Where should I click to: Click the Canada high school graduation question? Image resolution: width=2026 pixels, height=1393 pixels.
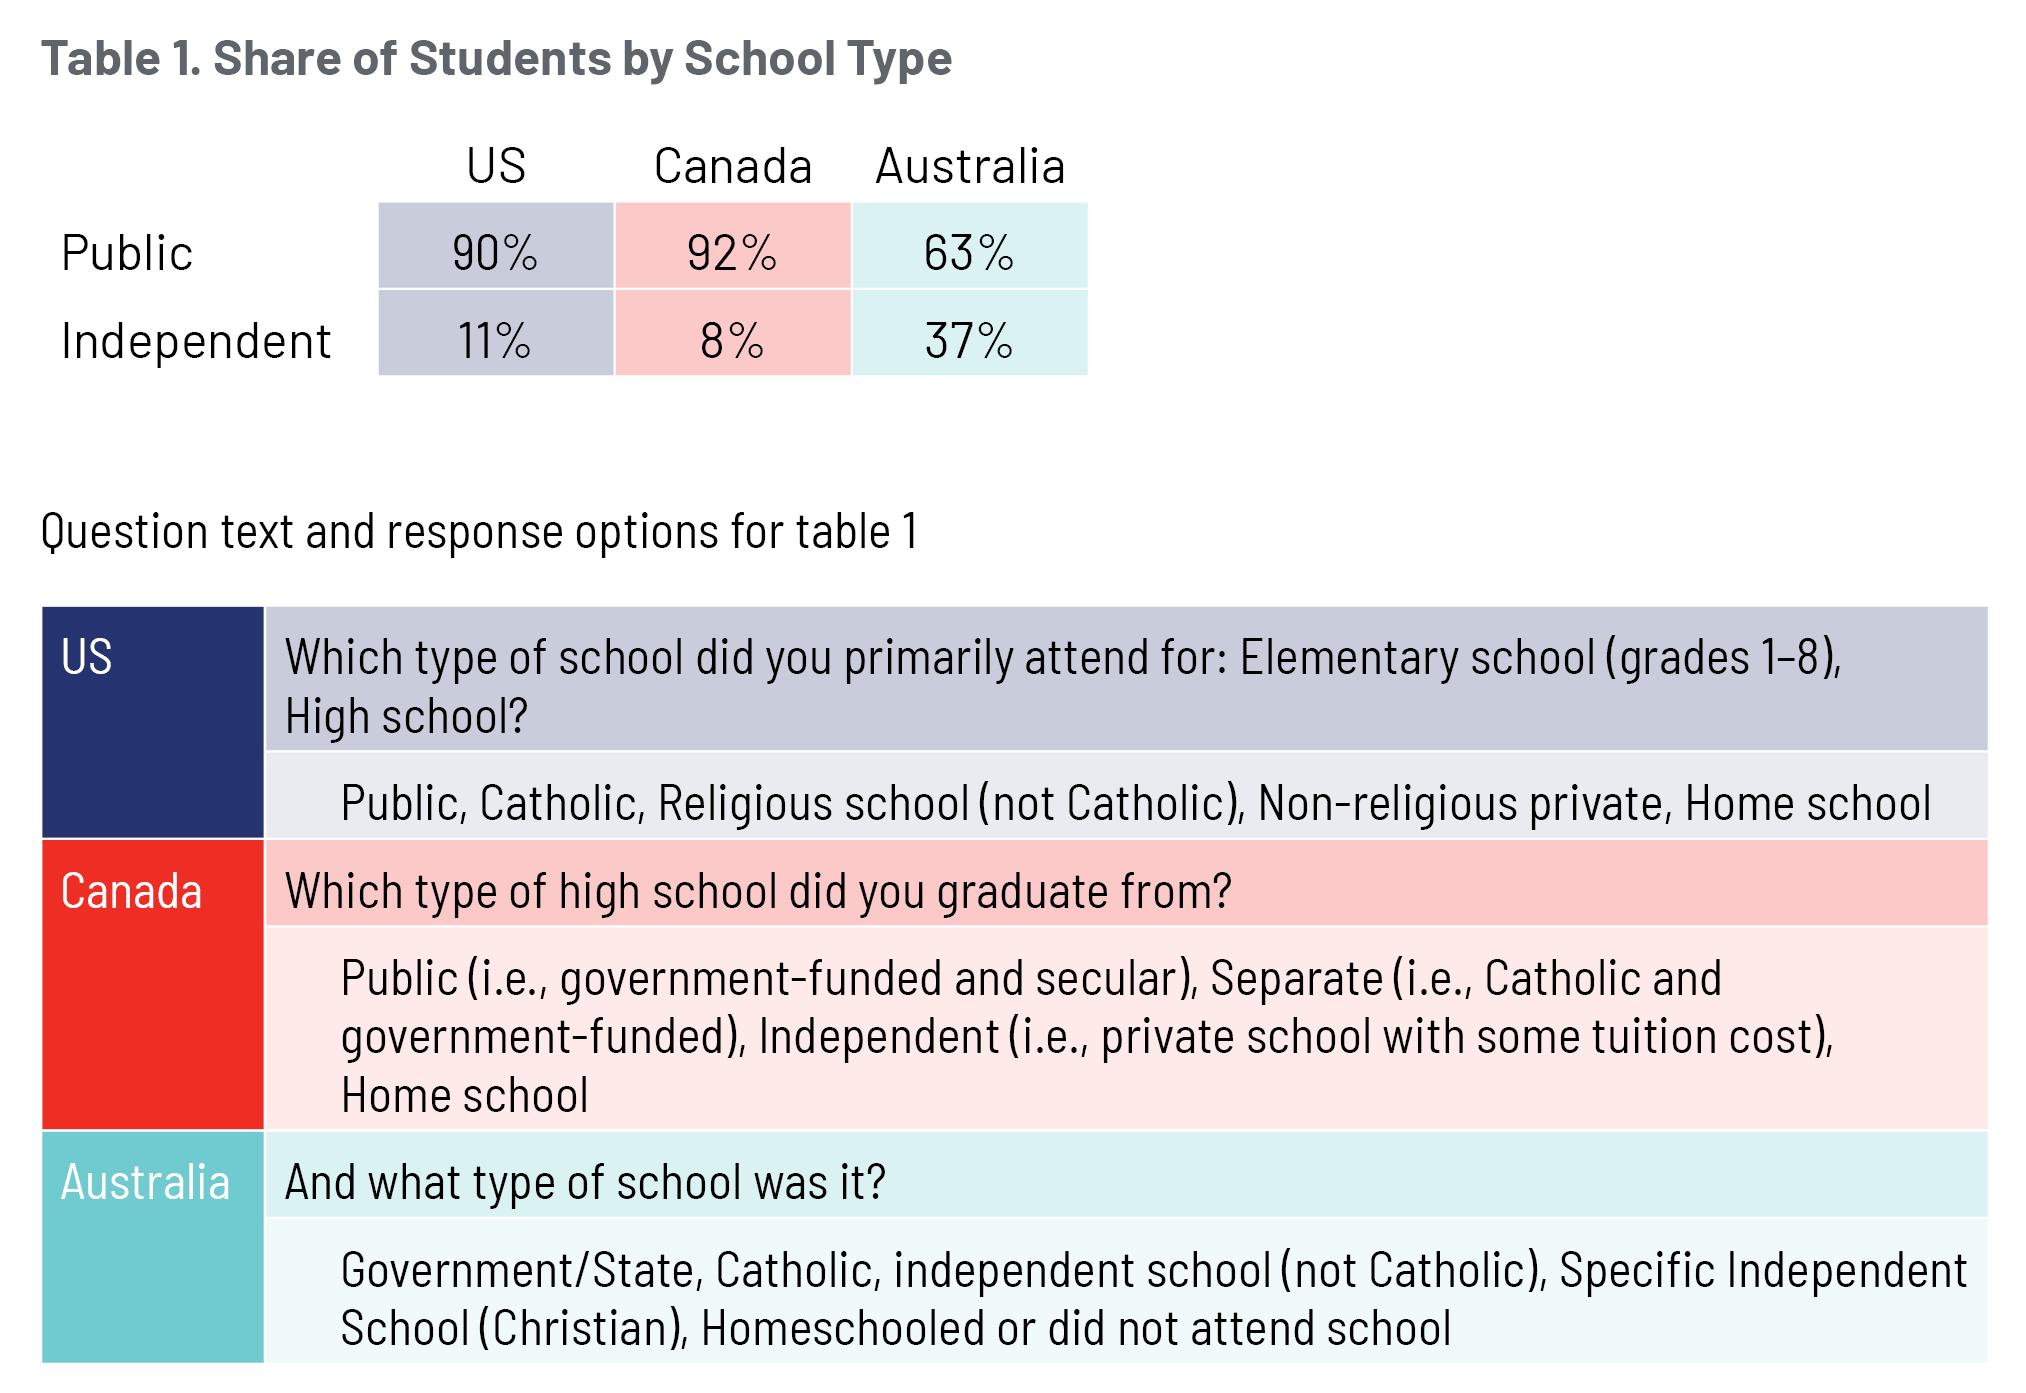tap(758, 890)
